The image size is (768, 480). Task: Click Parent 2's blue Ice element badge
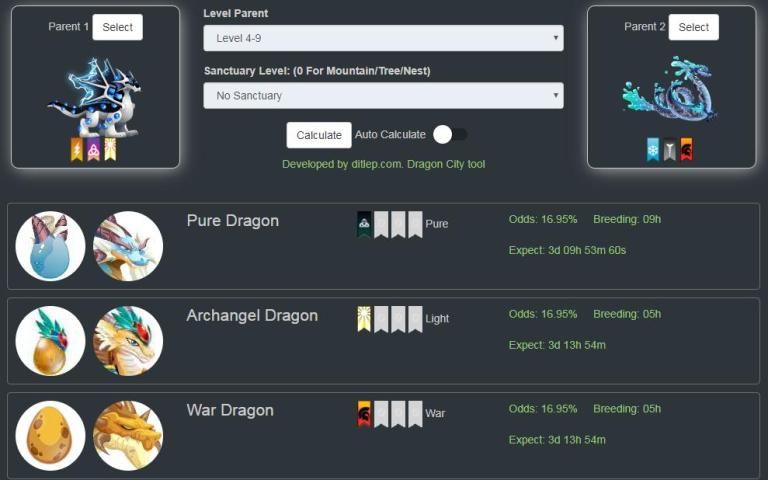653,149
